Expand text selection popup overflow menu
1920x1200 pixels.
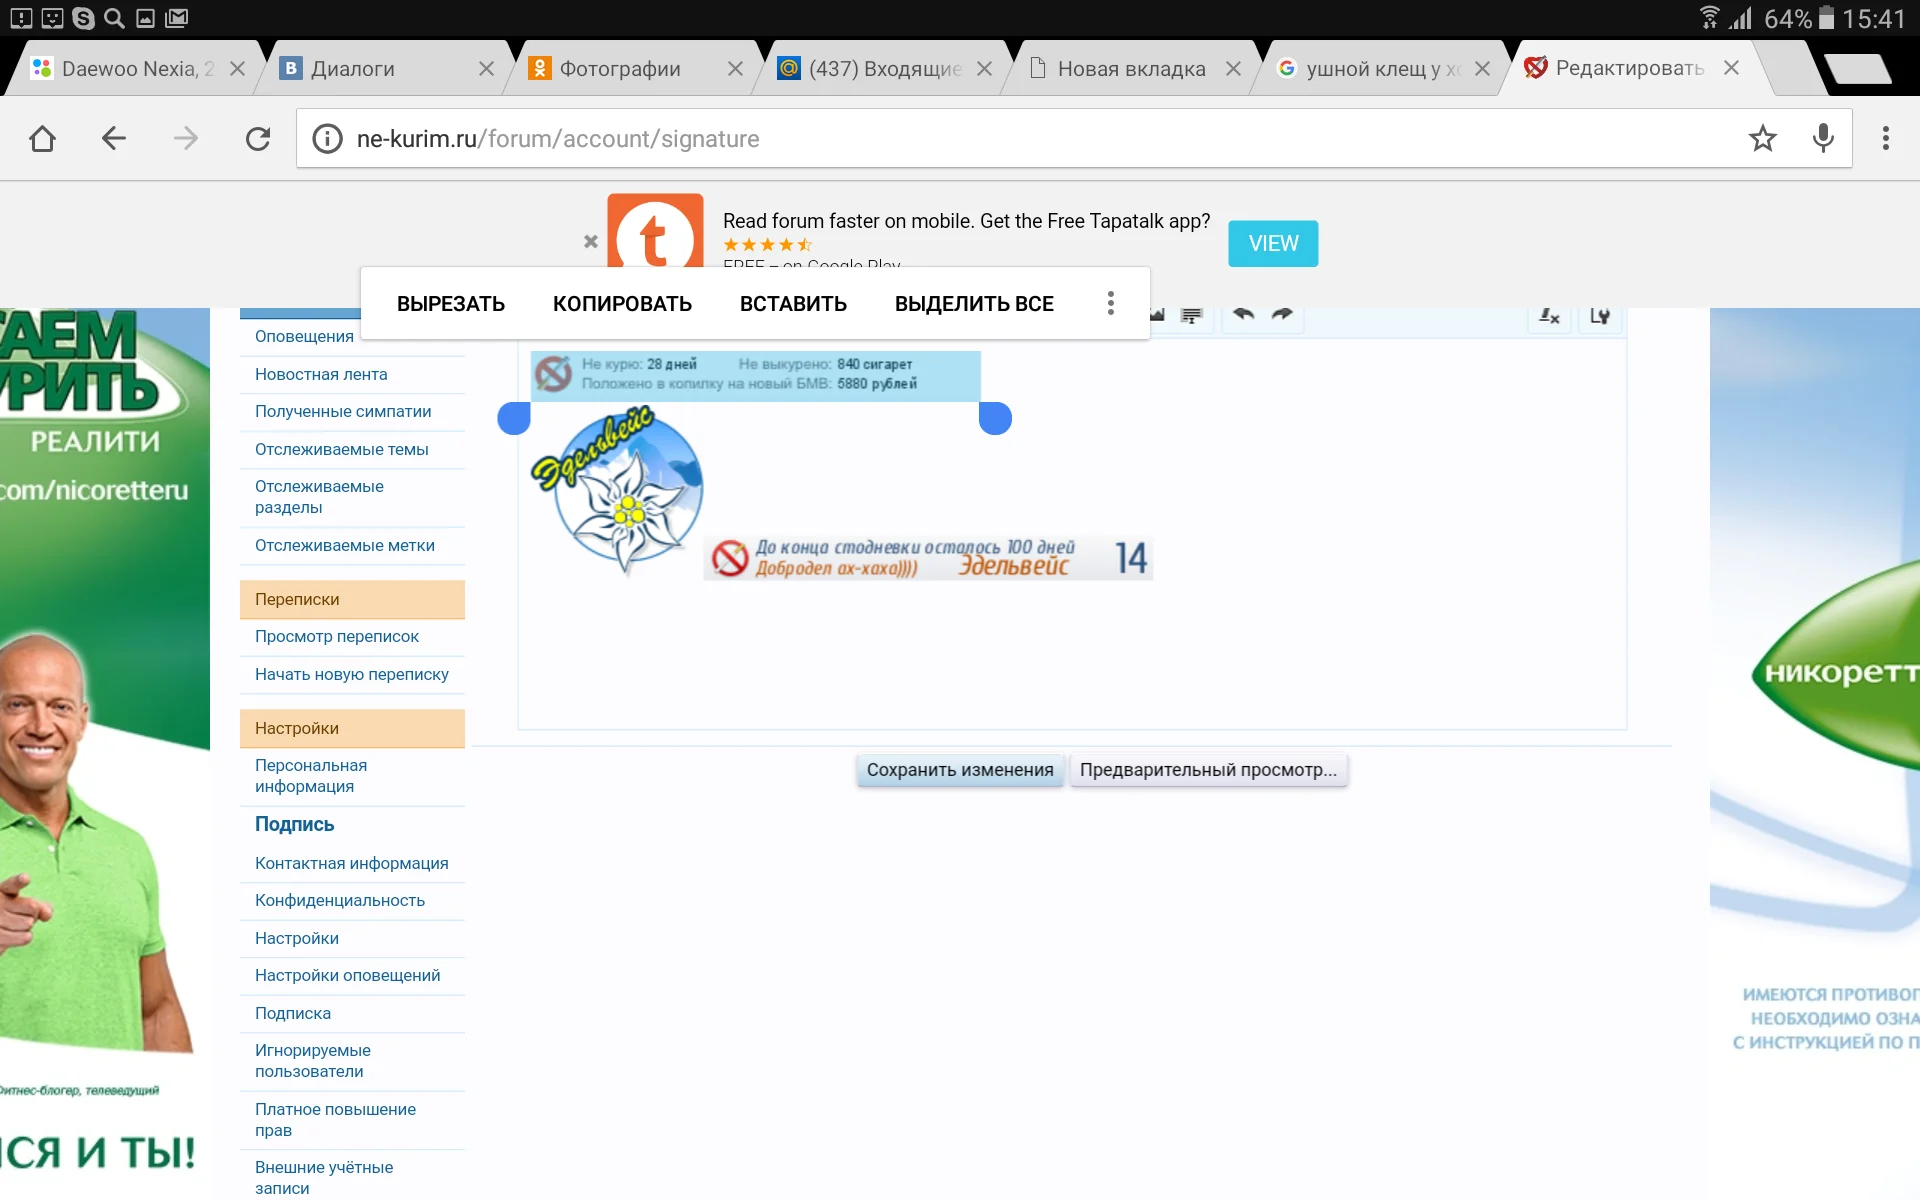click(x=1110, y=303)
